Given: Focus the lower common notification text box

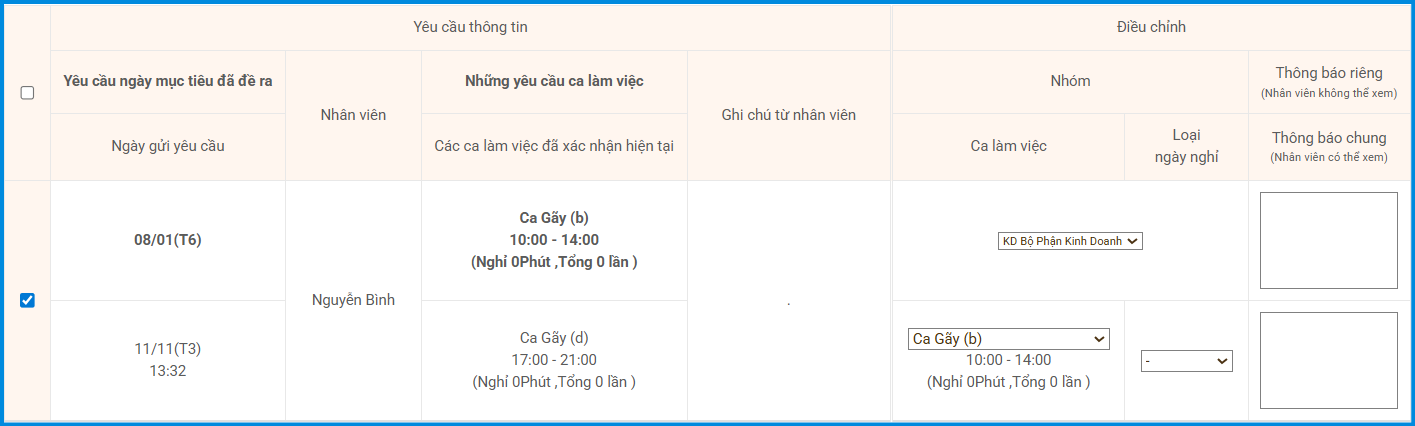Looking at the screenshot, I should tap(1328, 360).
